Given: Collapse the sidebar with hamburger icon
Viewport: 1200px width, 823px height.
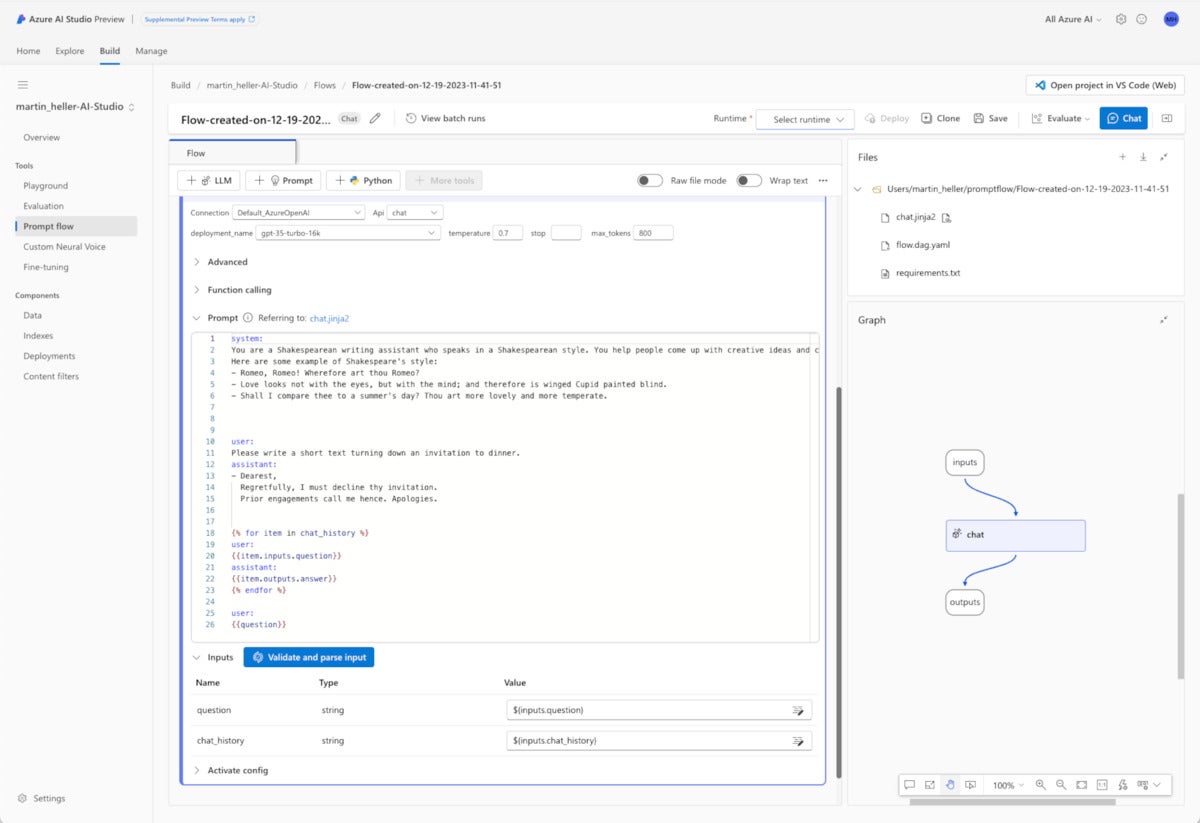Looking at the screenshot, I should pos(23,85).
